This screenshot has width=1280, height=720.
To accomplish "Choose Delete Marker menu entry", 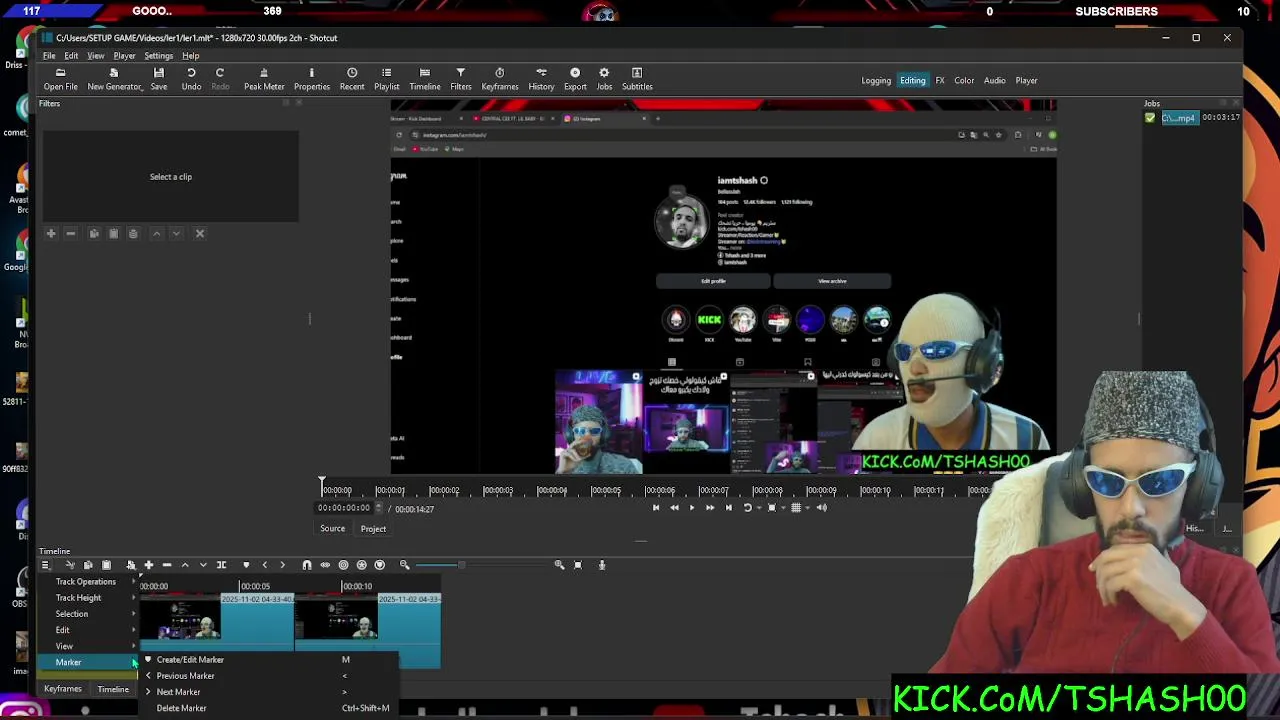I will [x=268, y=708].
